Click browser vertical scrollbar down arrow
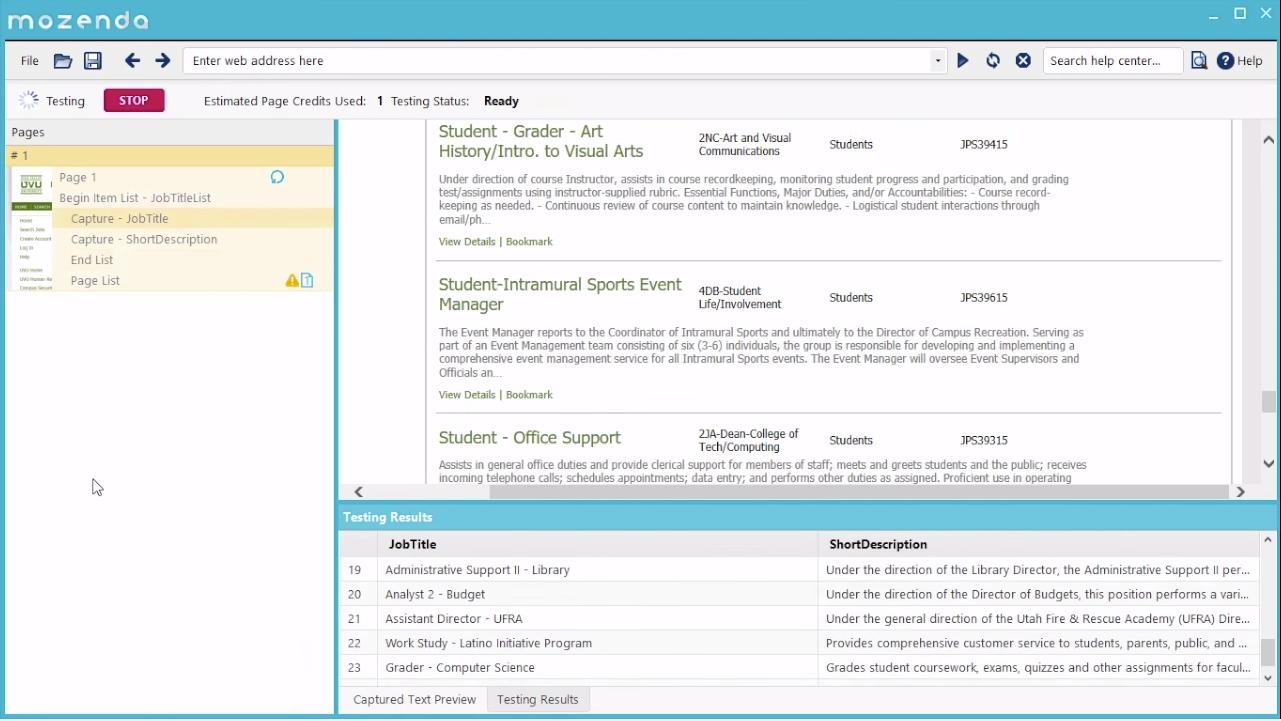The image size is (1281, 721). (1268, 464)
